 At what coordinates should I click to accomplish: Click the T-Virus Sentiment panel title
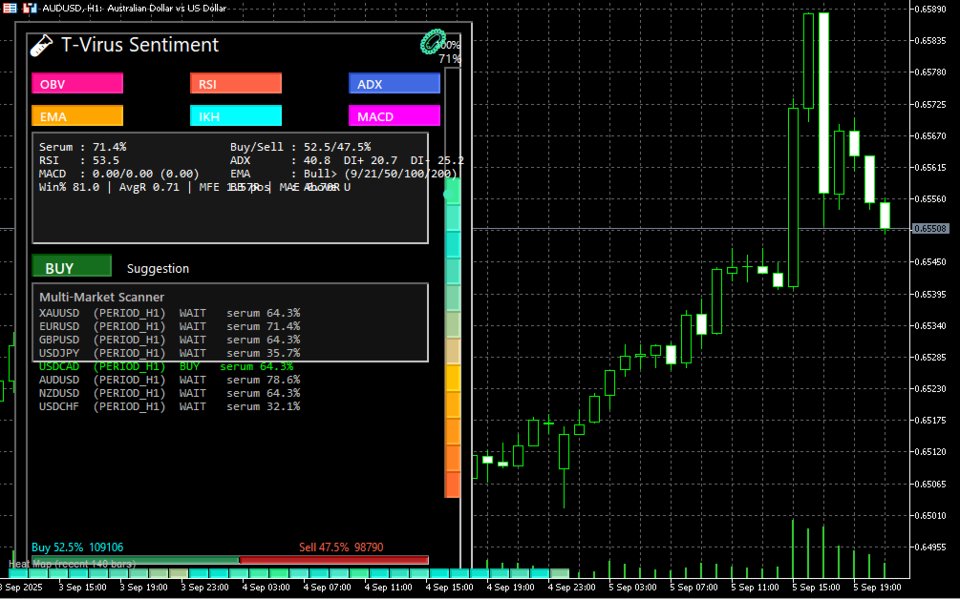(x=140, y=45)
